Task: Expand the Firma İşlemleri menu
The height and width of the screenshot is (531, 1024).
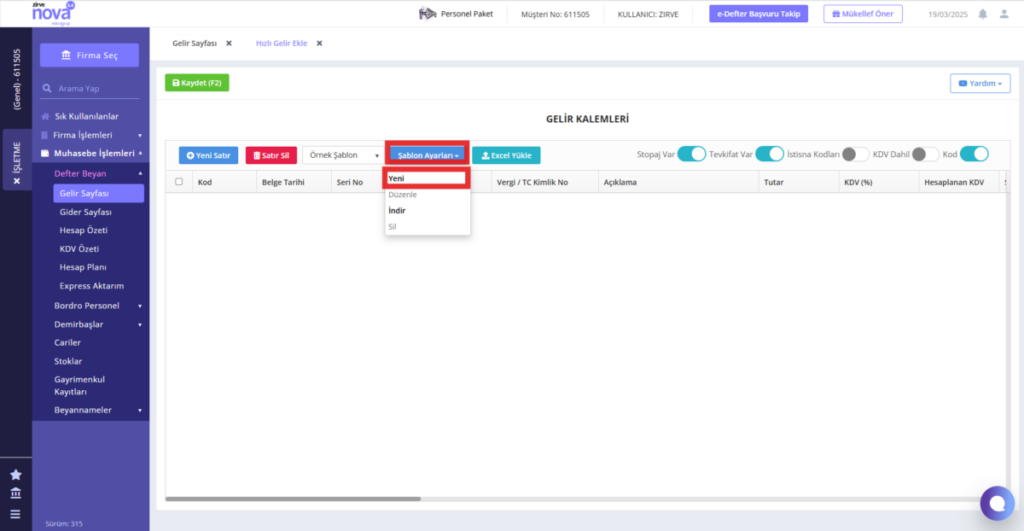Action: 140,135
